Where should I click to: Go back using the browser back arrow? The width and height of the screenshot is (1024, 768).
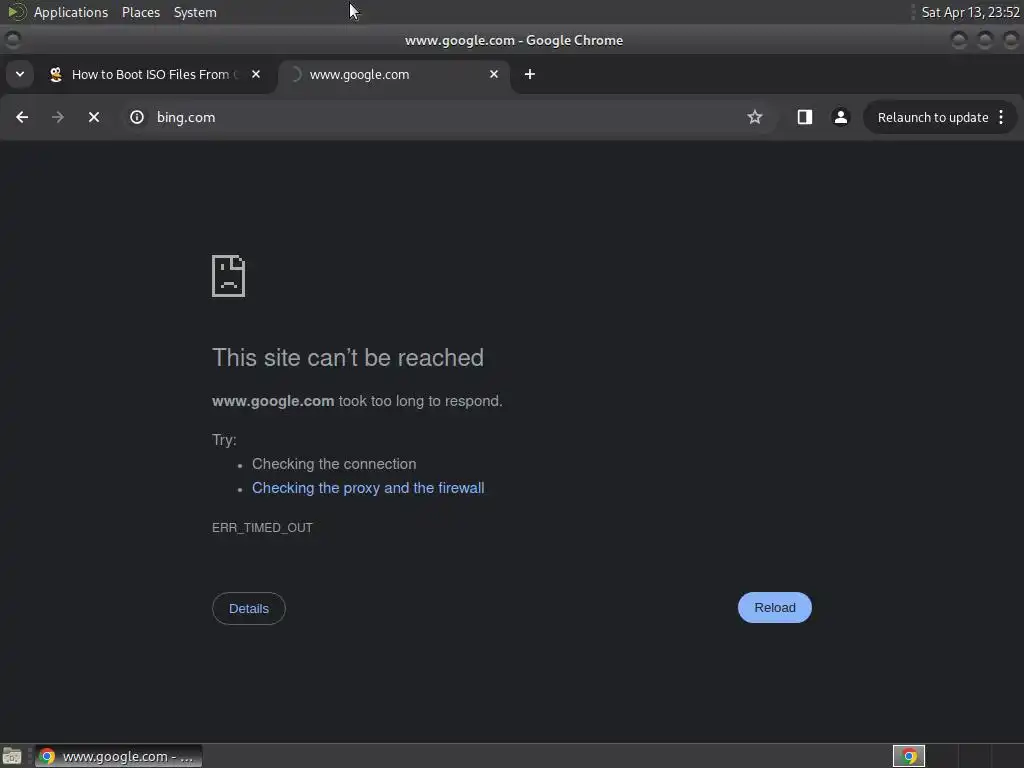click(x=22, y=117)
